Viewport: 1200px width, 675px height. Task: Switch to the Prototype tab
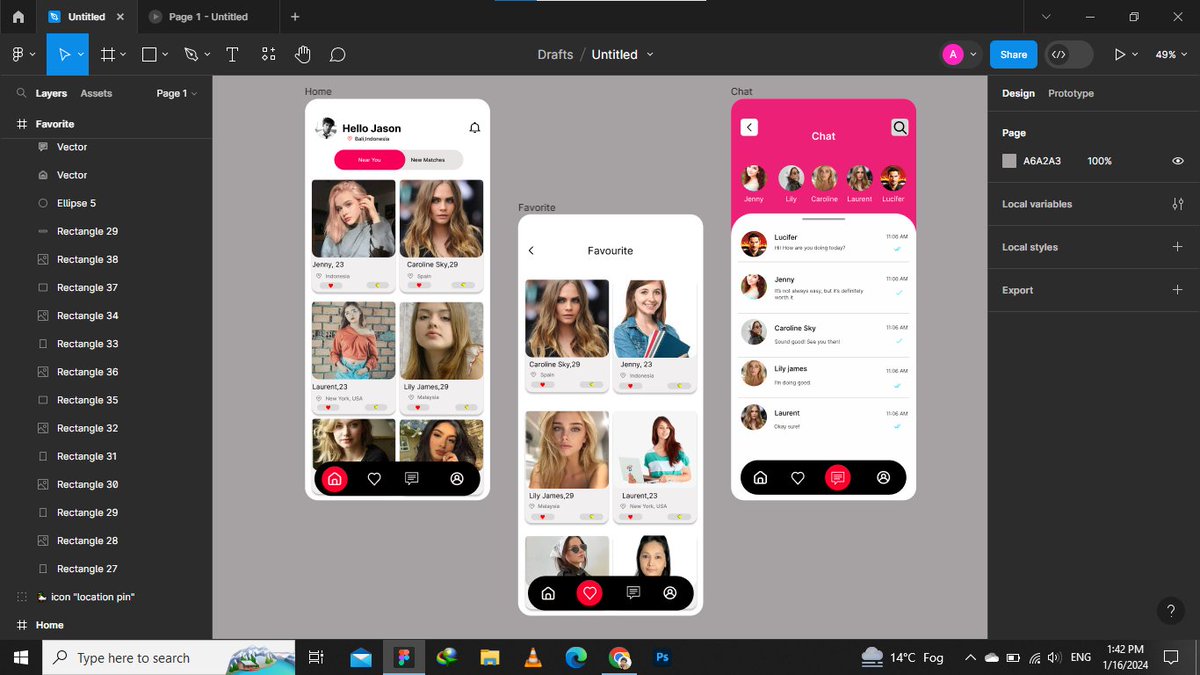pos(1071,93)
